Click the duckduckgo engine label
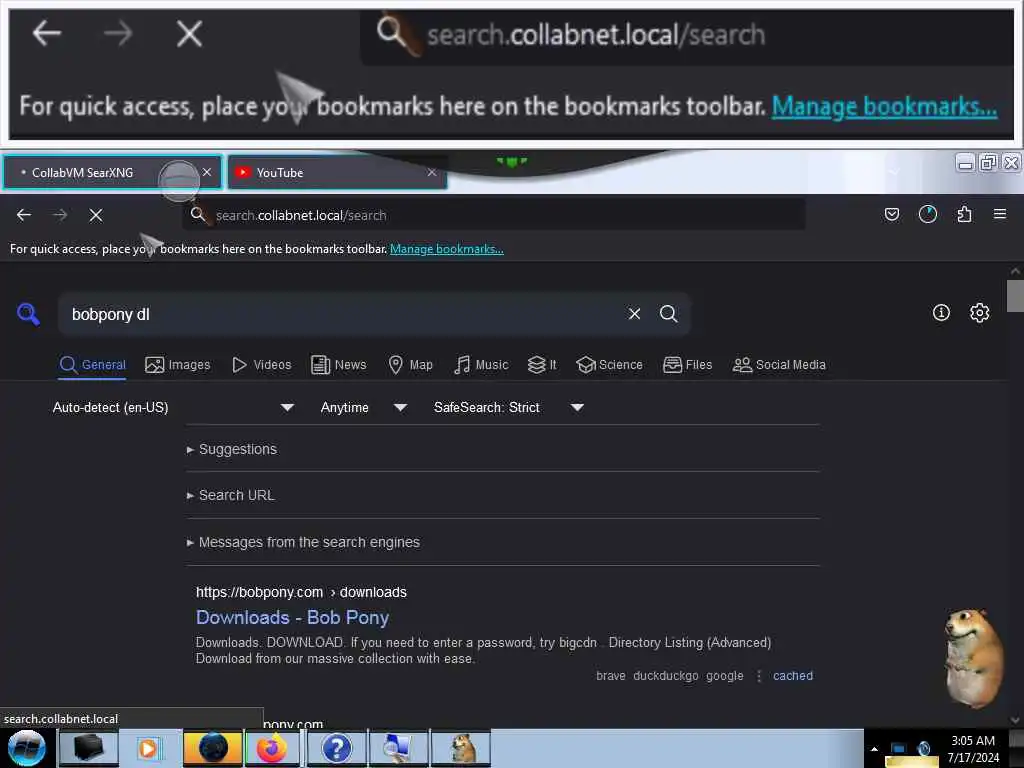The image size is (1024, 768). coord(665,676)
